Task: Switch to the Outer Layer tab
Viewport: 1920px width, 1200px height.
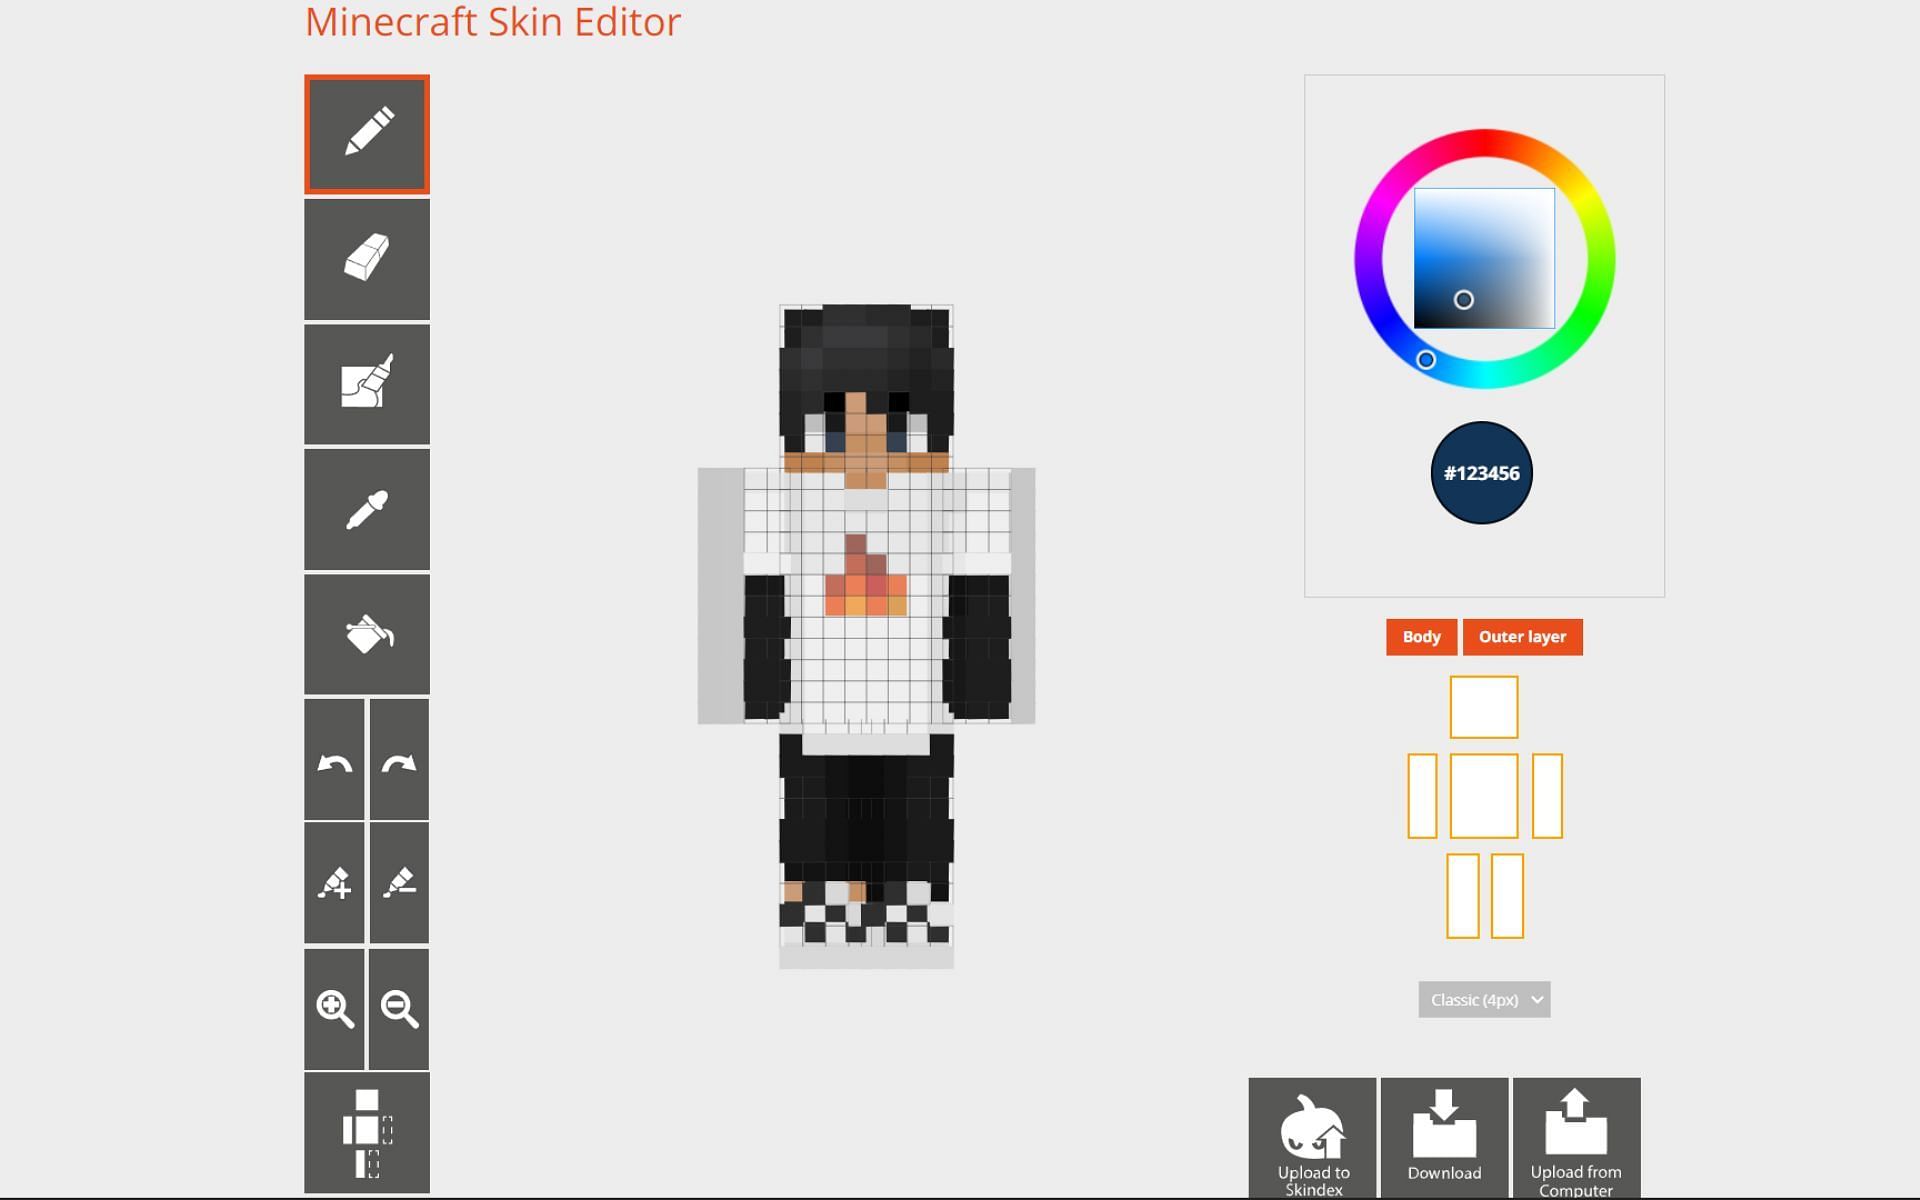Action: tap(1522, 636)
